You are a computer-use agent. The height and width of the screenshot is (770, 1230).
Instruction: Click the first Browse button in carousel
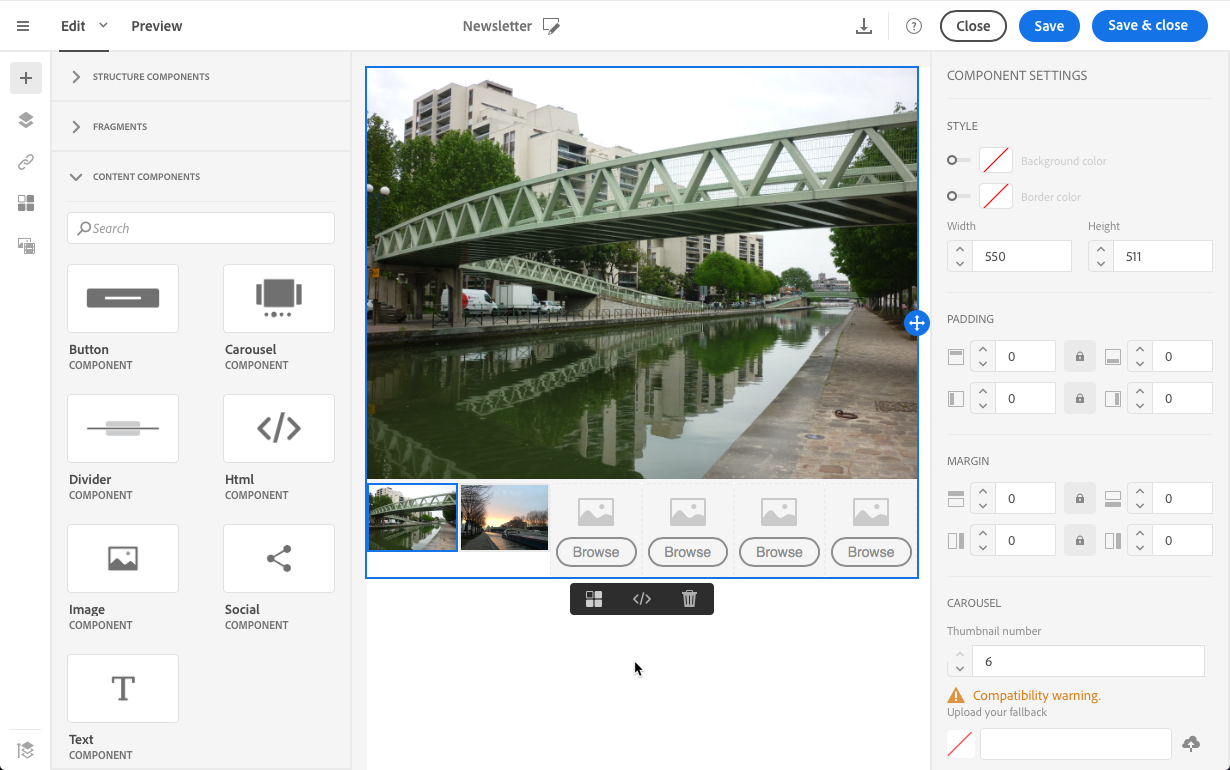(596, 552)
